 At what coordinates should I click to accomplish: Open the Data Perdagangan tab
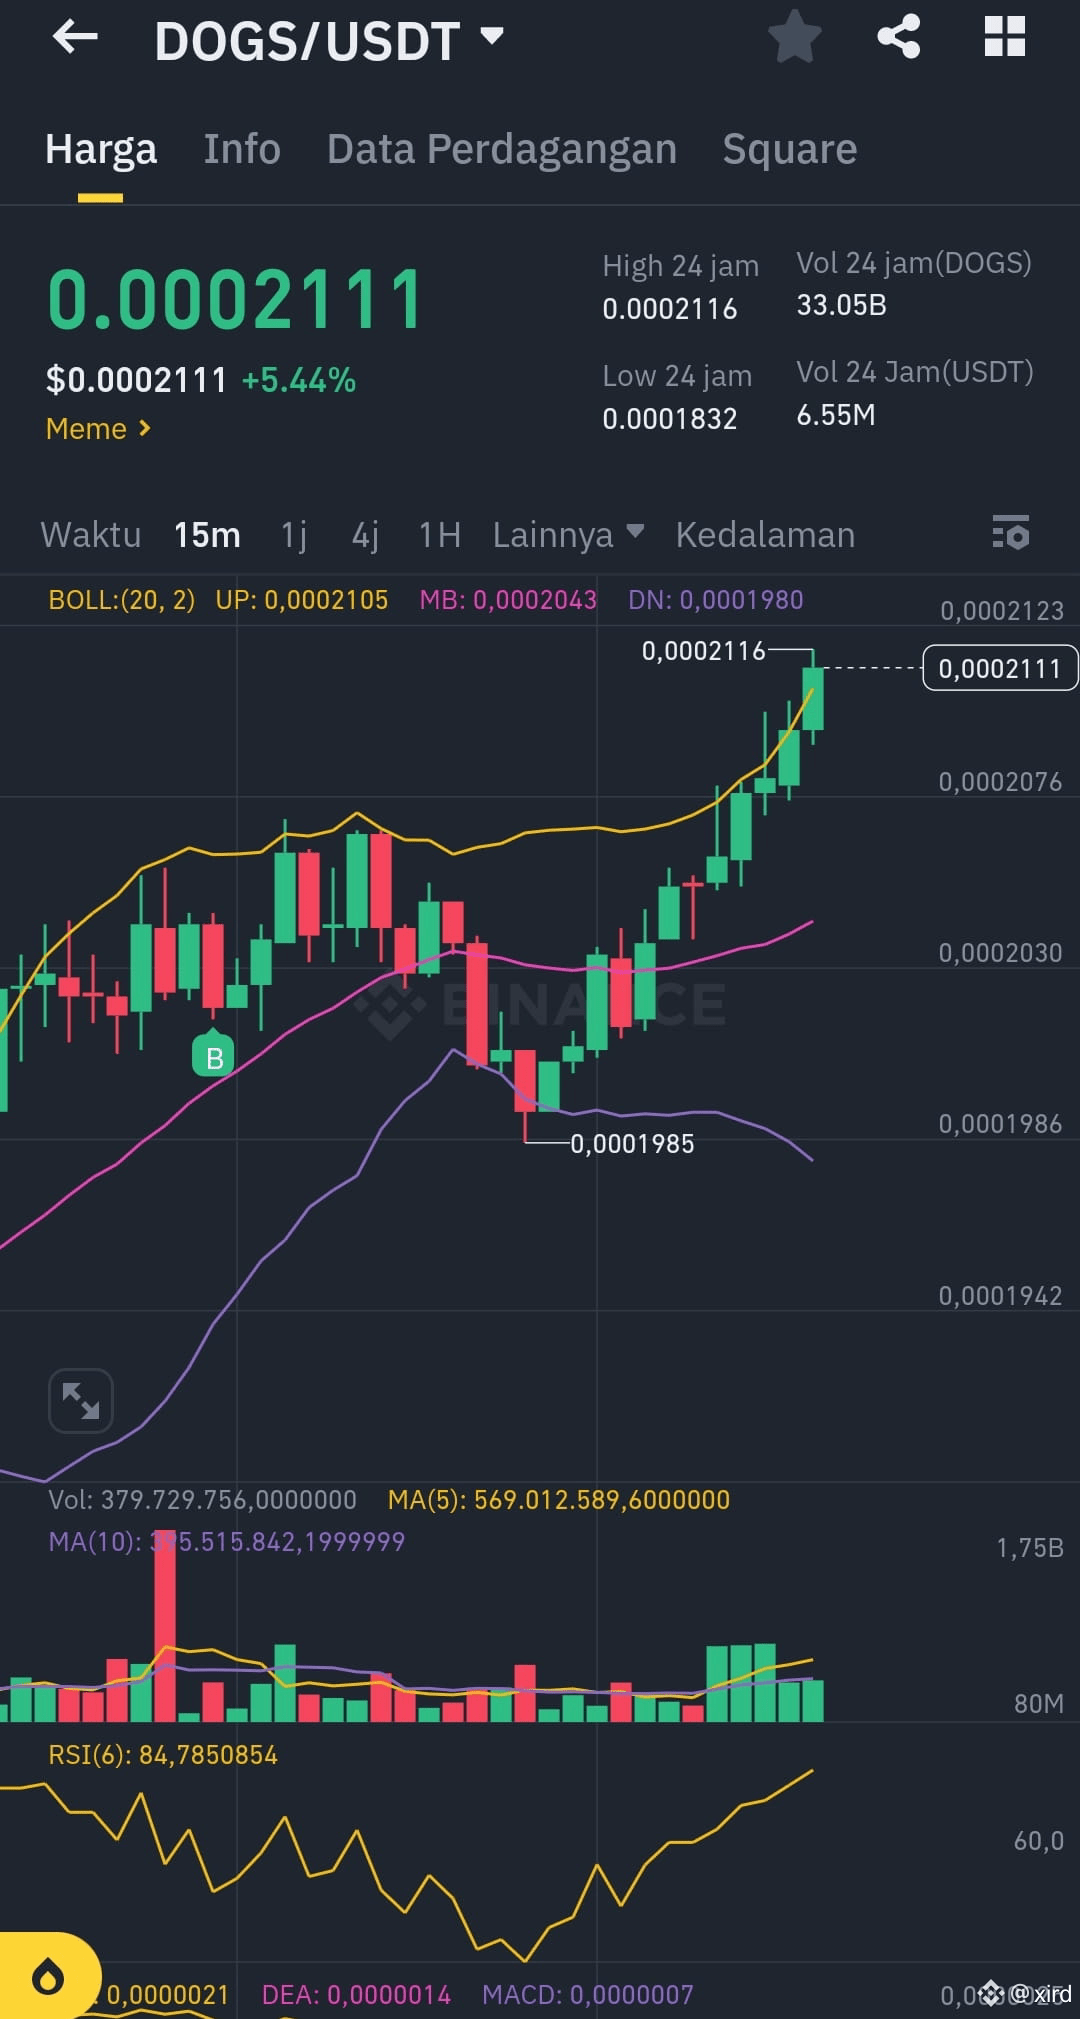coord(502,149)
